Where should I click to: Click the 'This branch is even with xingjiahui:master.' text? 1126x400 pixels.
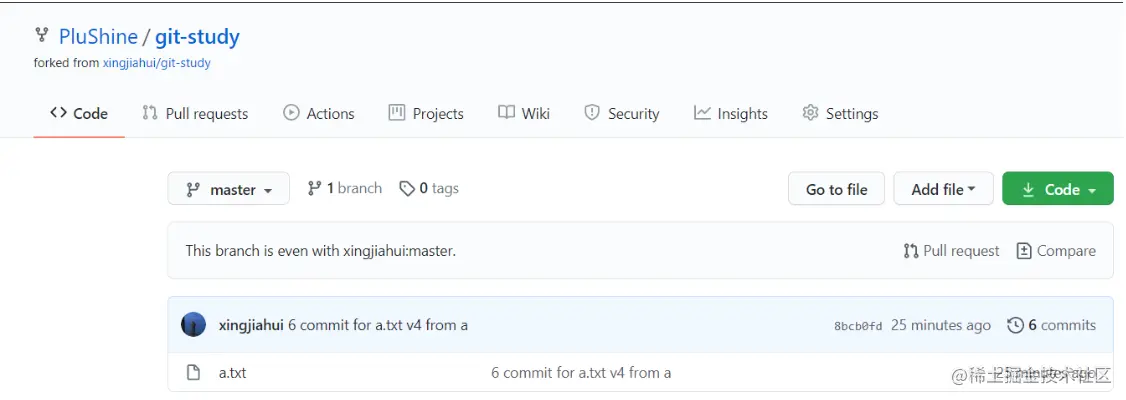[x=321, y=251]
